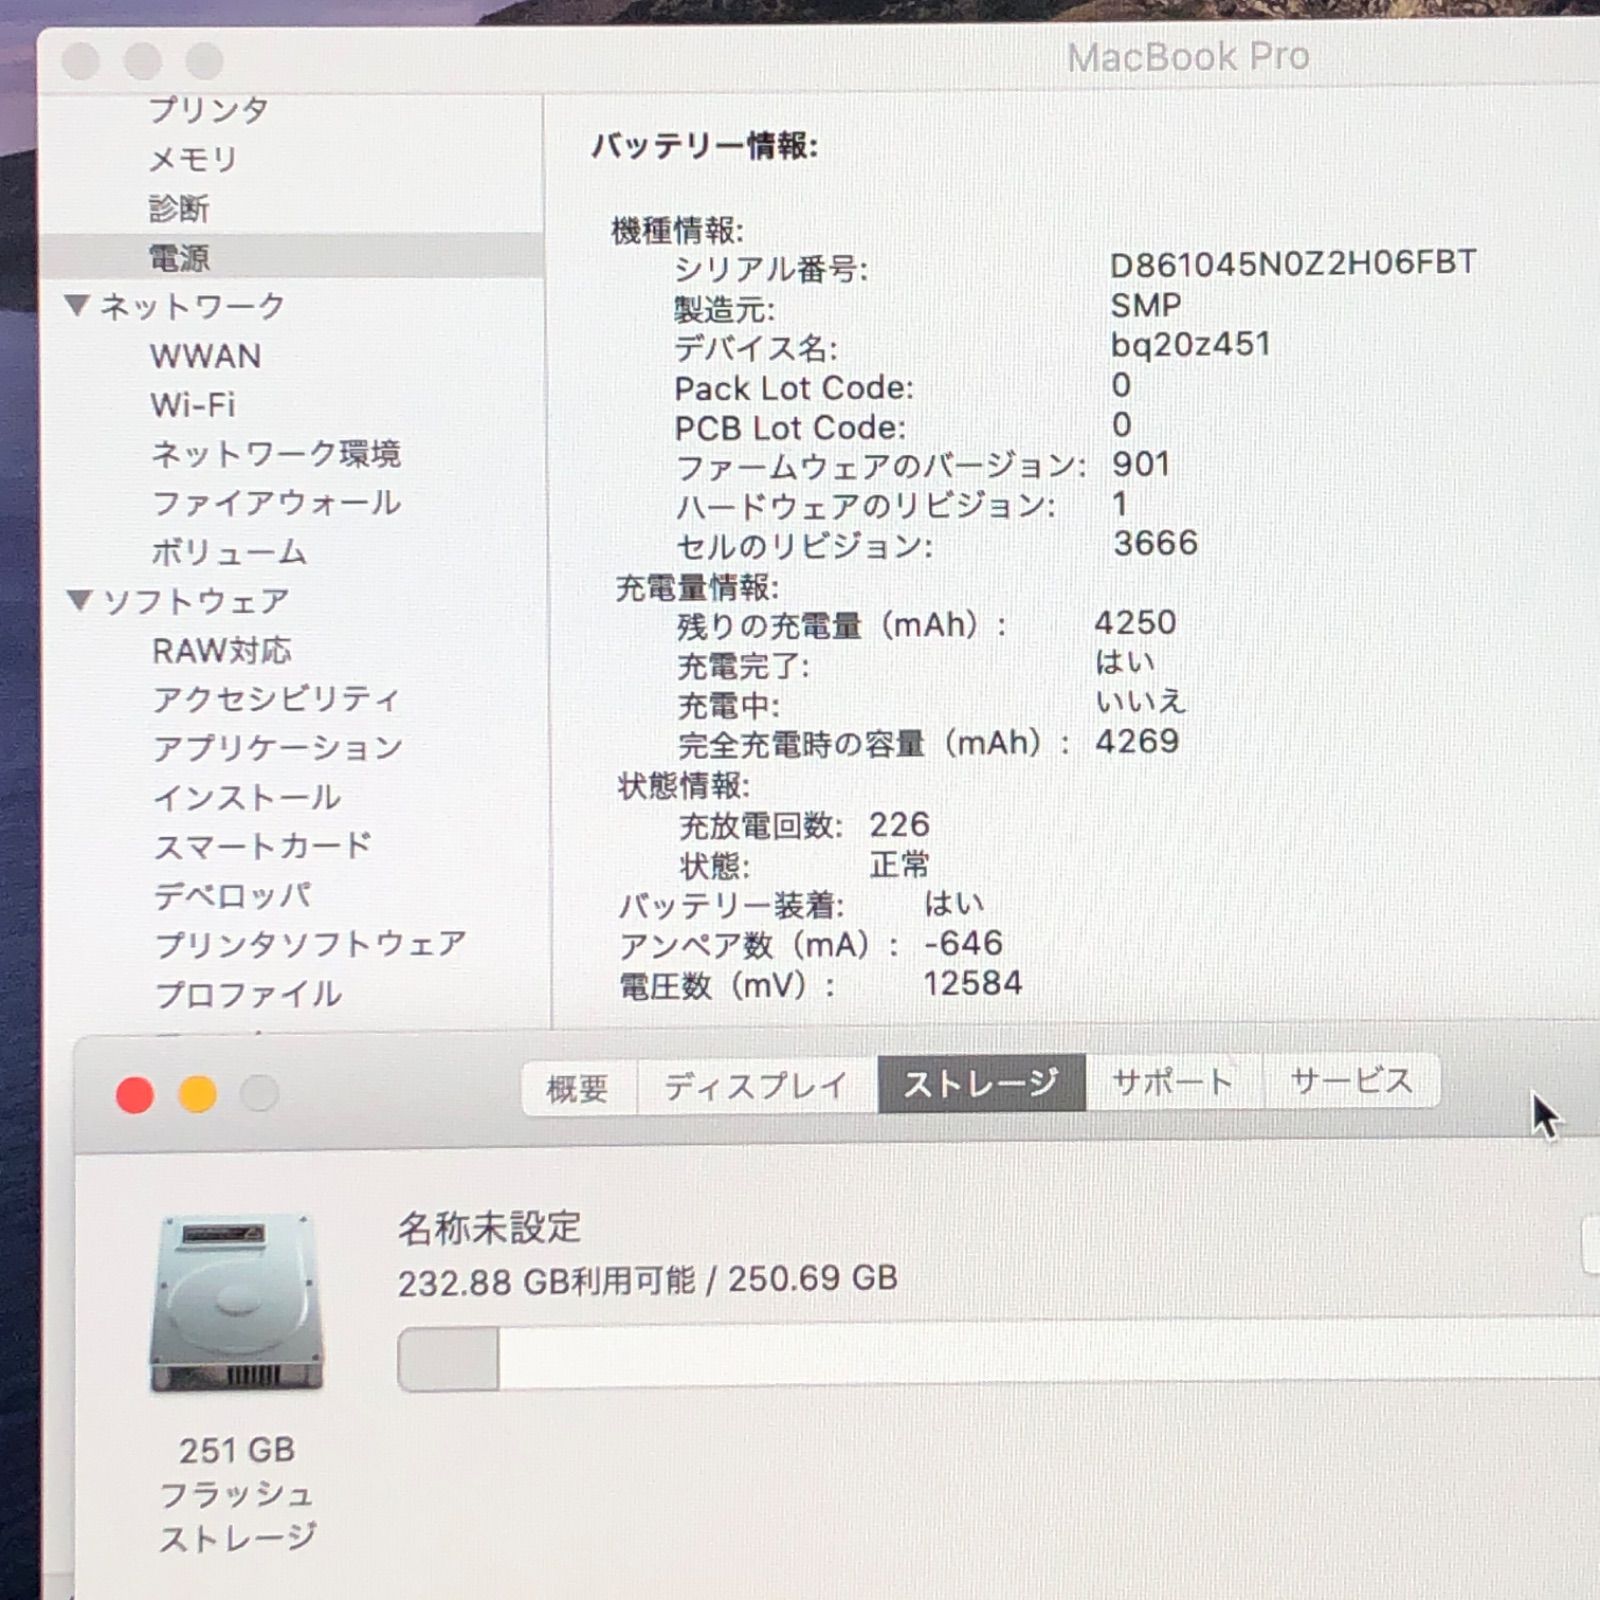Click the battery serial number D861045N0Z2H06FBT

click(1293, 263)
